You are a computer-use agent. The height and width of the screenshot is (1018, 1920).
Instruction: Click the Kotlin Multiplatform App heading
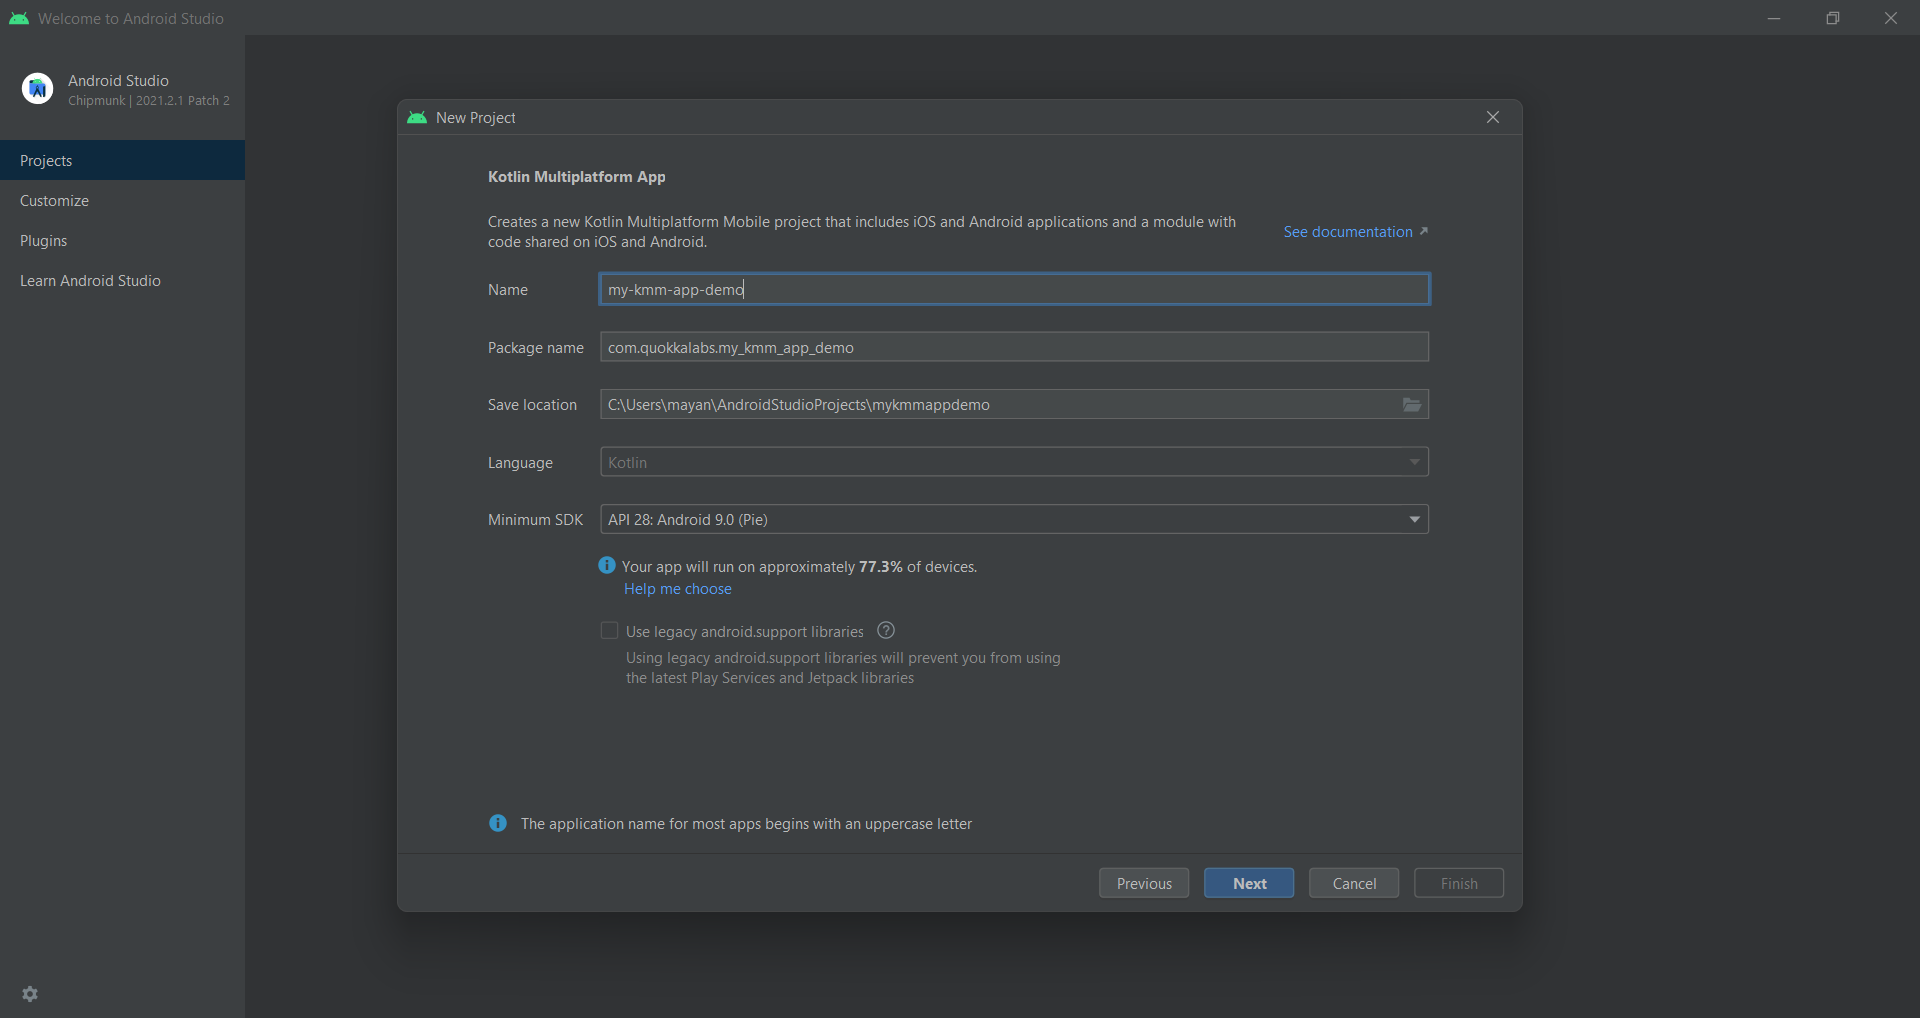tap(577, 176)
